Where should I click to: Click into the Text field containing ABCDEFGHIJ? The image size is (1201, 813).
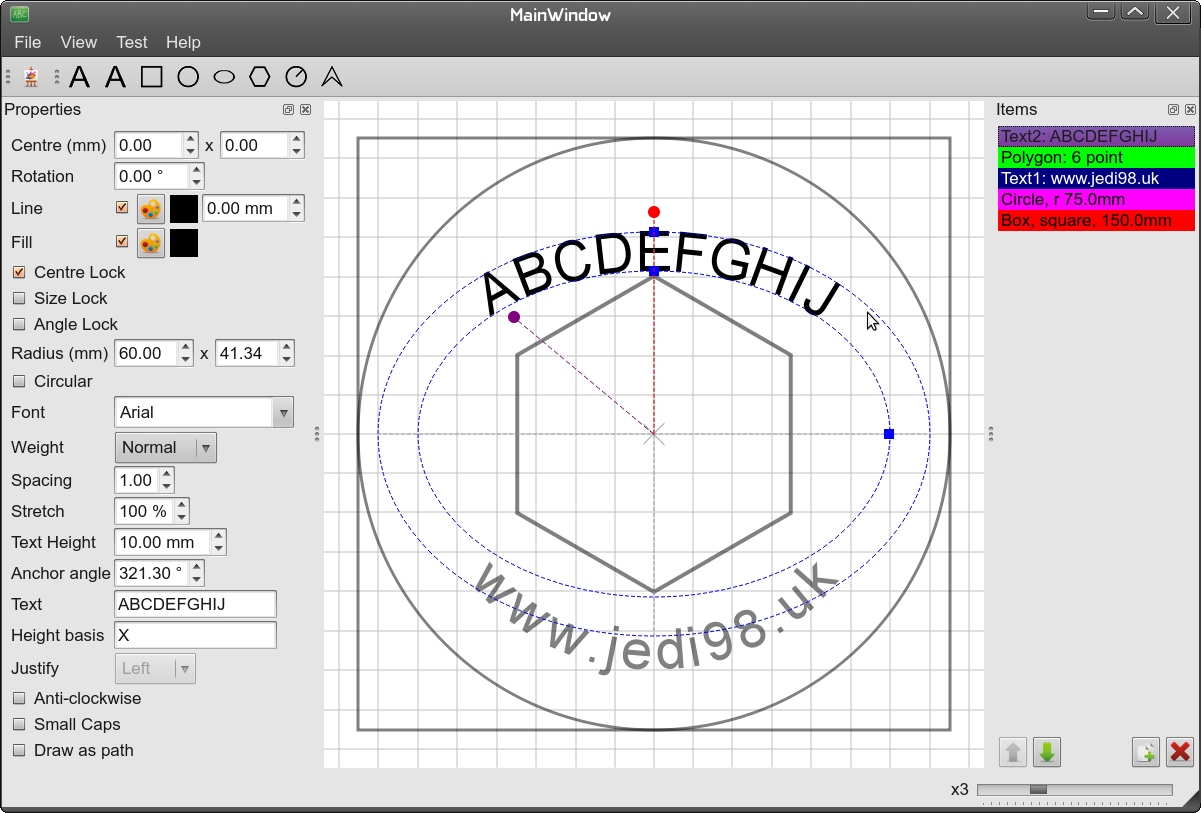(195, 604)
